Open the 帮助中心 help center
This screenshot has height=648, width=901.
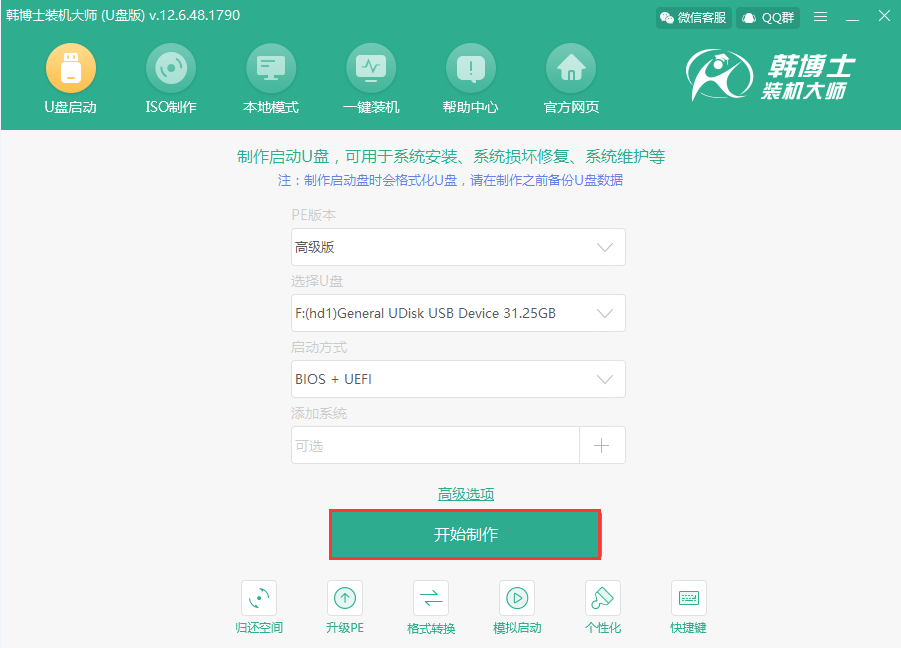coord(470,69)
